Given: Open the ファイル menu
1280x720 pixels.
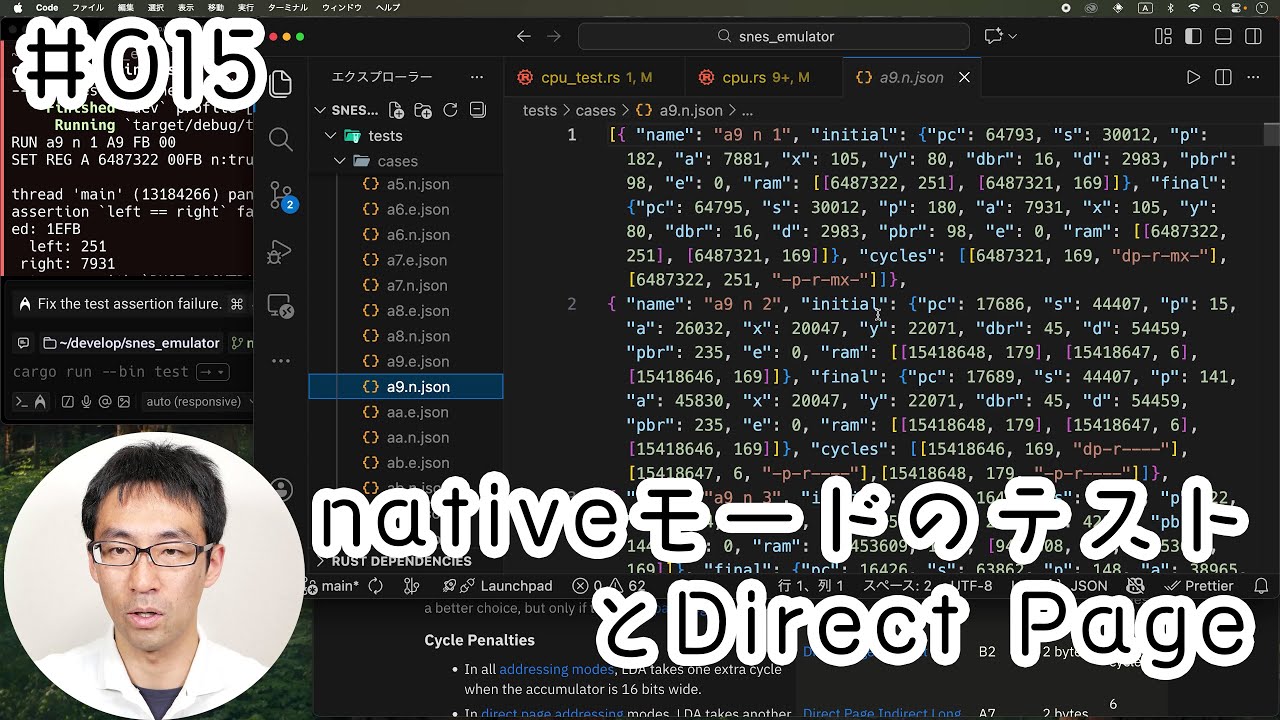Looking at the screenshot, I should pyautogui.click(x=87, y=7).
